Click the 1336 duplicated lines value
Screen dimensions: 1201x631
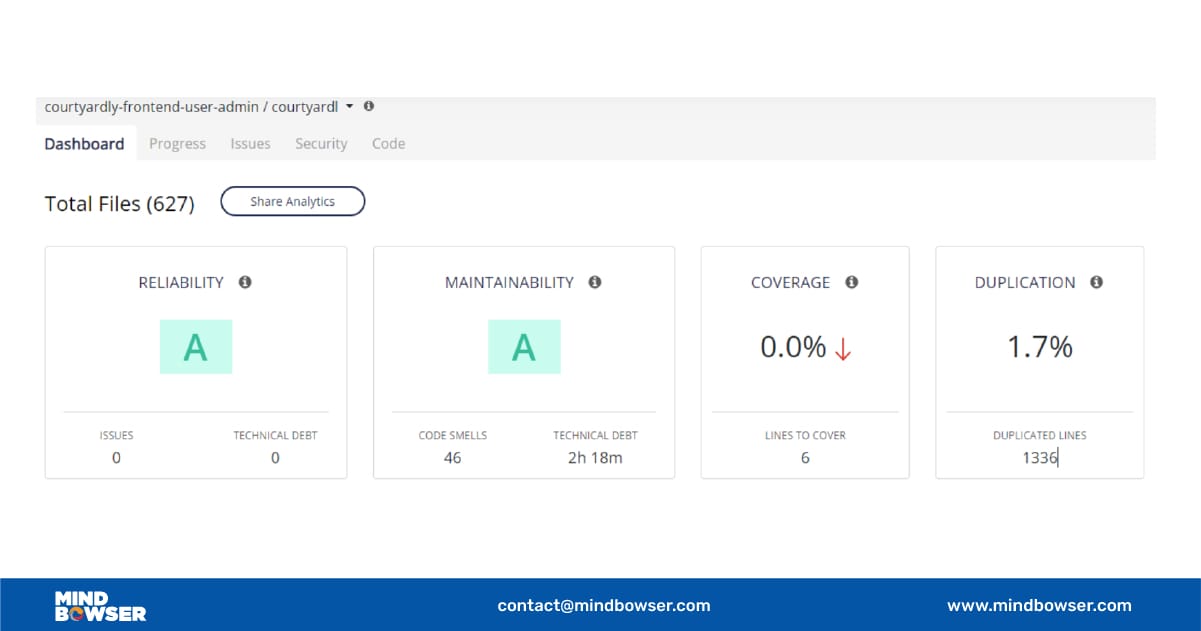point(1040,457)
